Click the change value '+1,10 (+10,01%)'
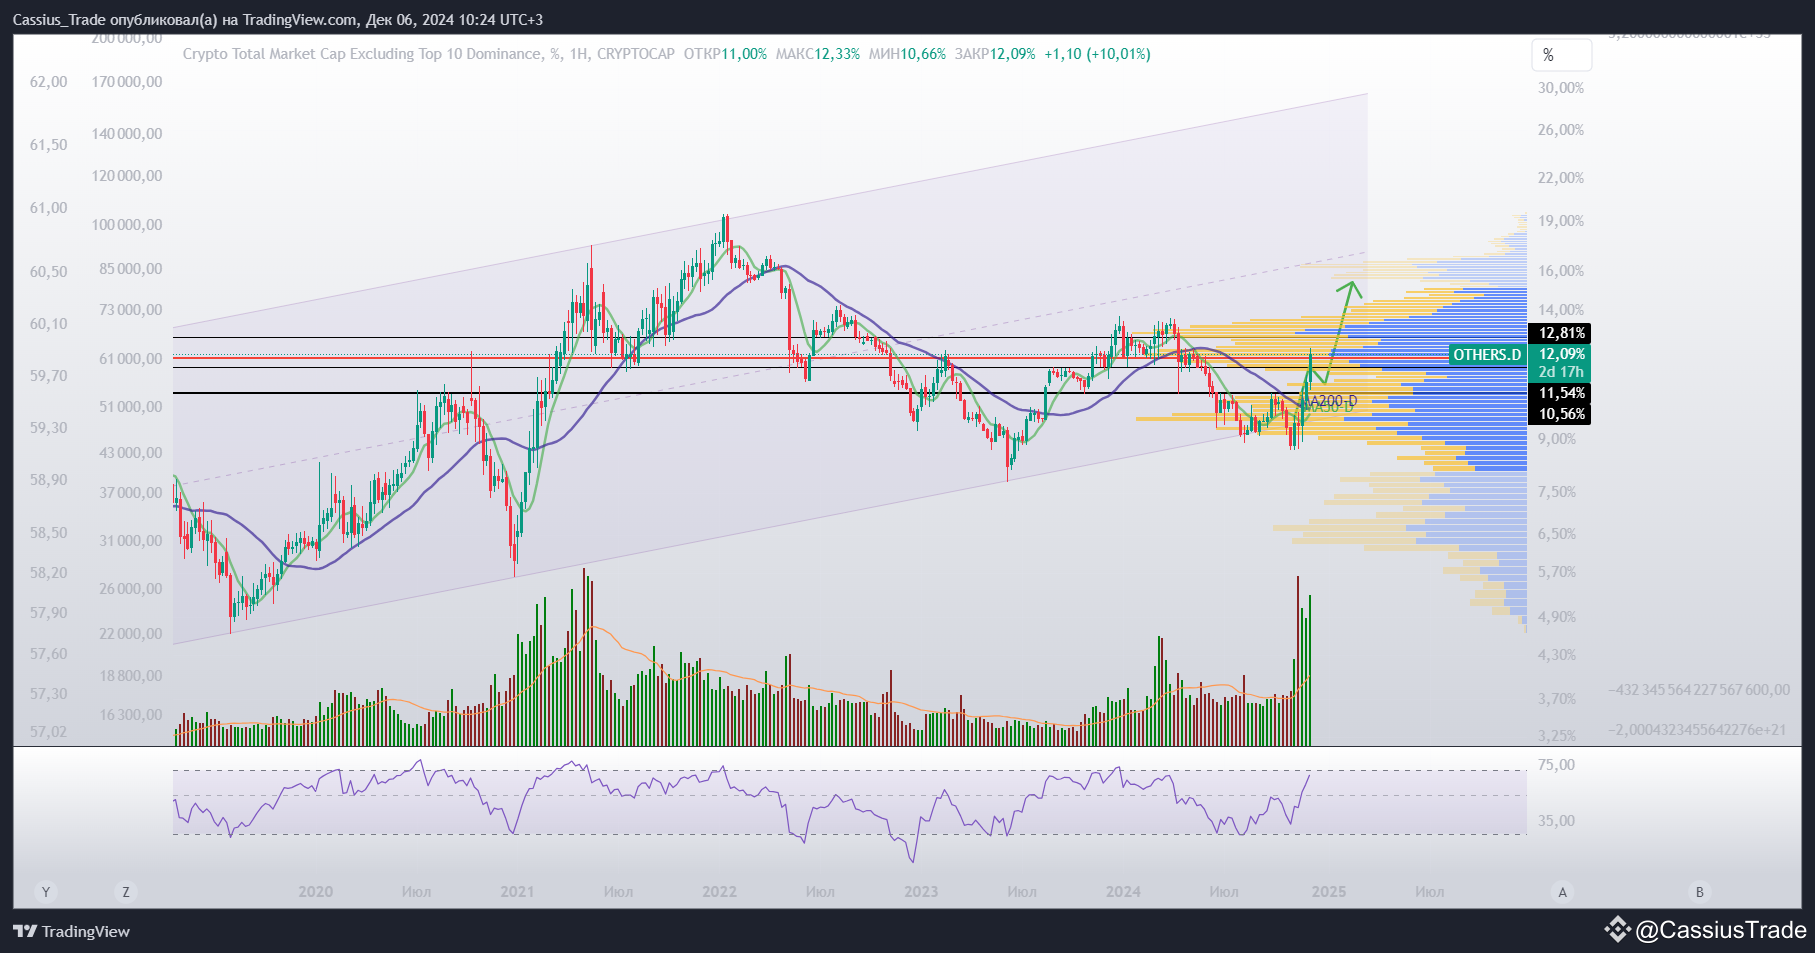 coord(1097,54)
